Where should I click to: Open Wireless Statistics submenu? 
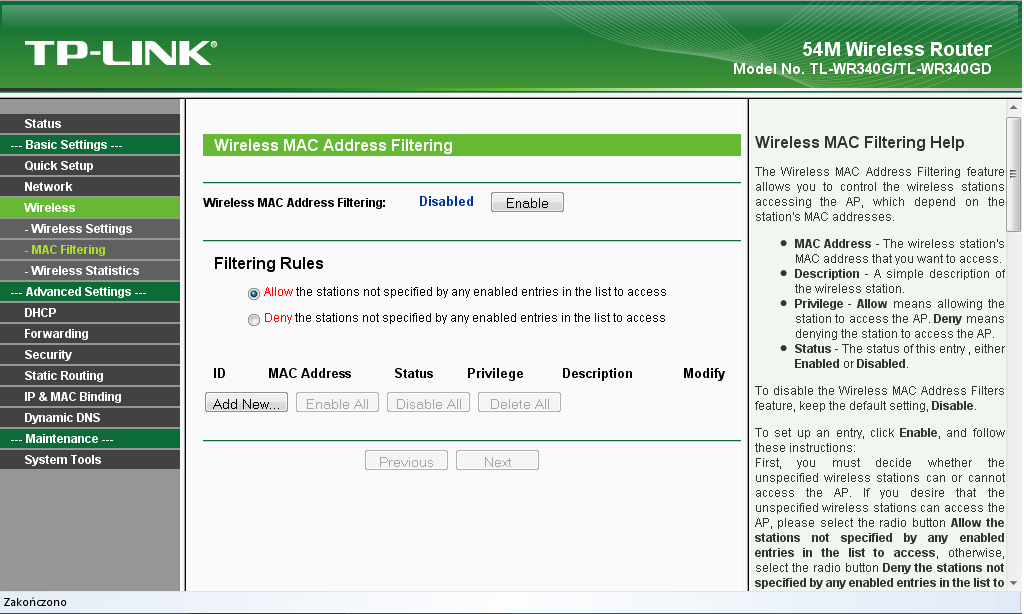(x=90, y=270)
